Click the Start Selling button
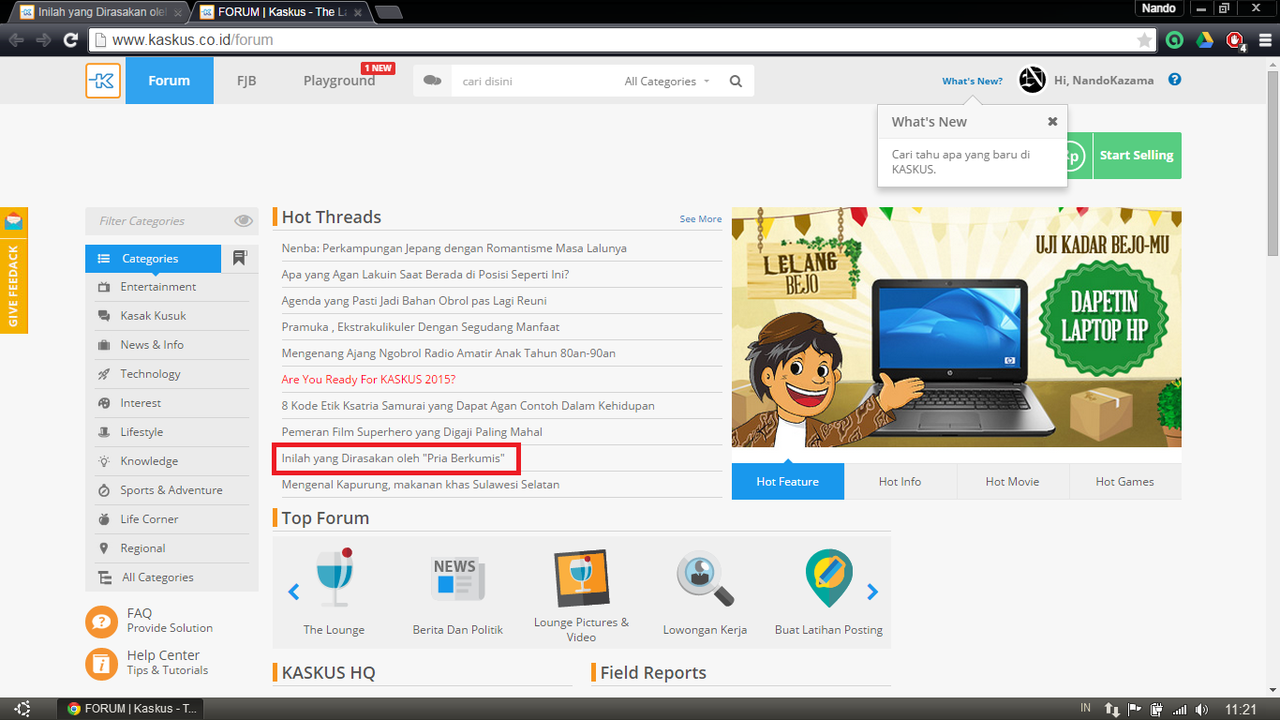Image resolution: width=1280 pixels, height=720 pixels. pyautogui.click(x=1137, y=156)
